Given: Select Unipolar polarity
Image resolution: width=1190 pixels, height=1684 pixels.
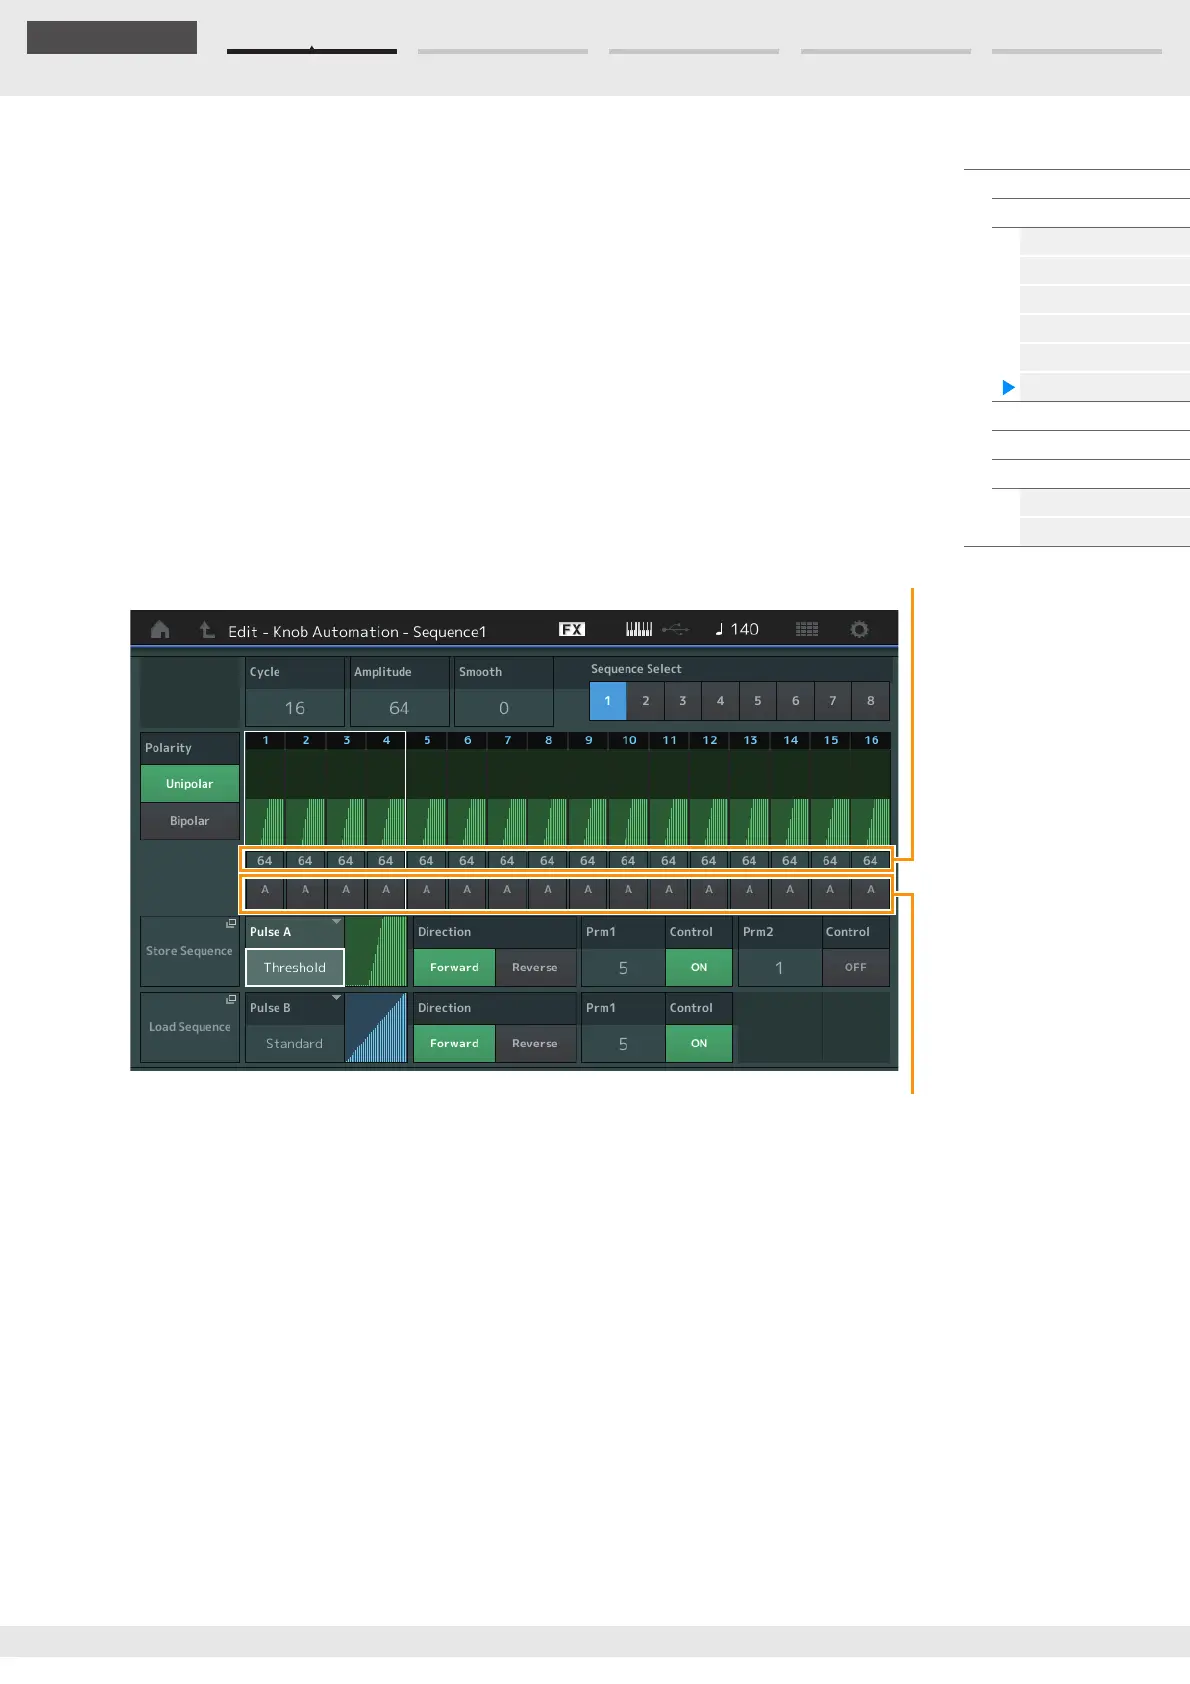Looking at the screenshot, I should click(x=190, y=784).
